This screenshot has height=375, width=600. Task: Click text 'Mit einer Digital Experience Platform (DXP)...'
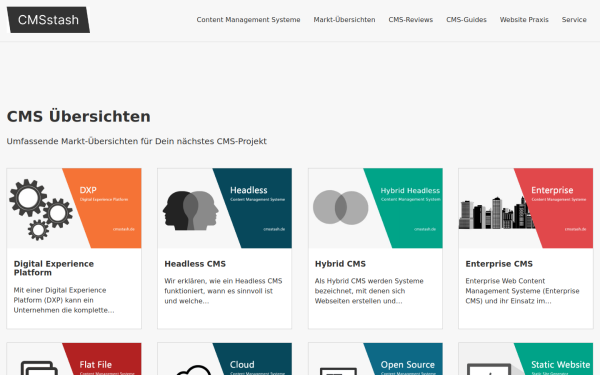click(64, 300)
